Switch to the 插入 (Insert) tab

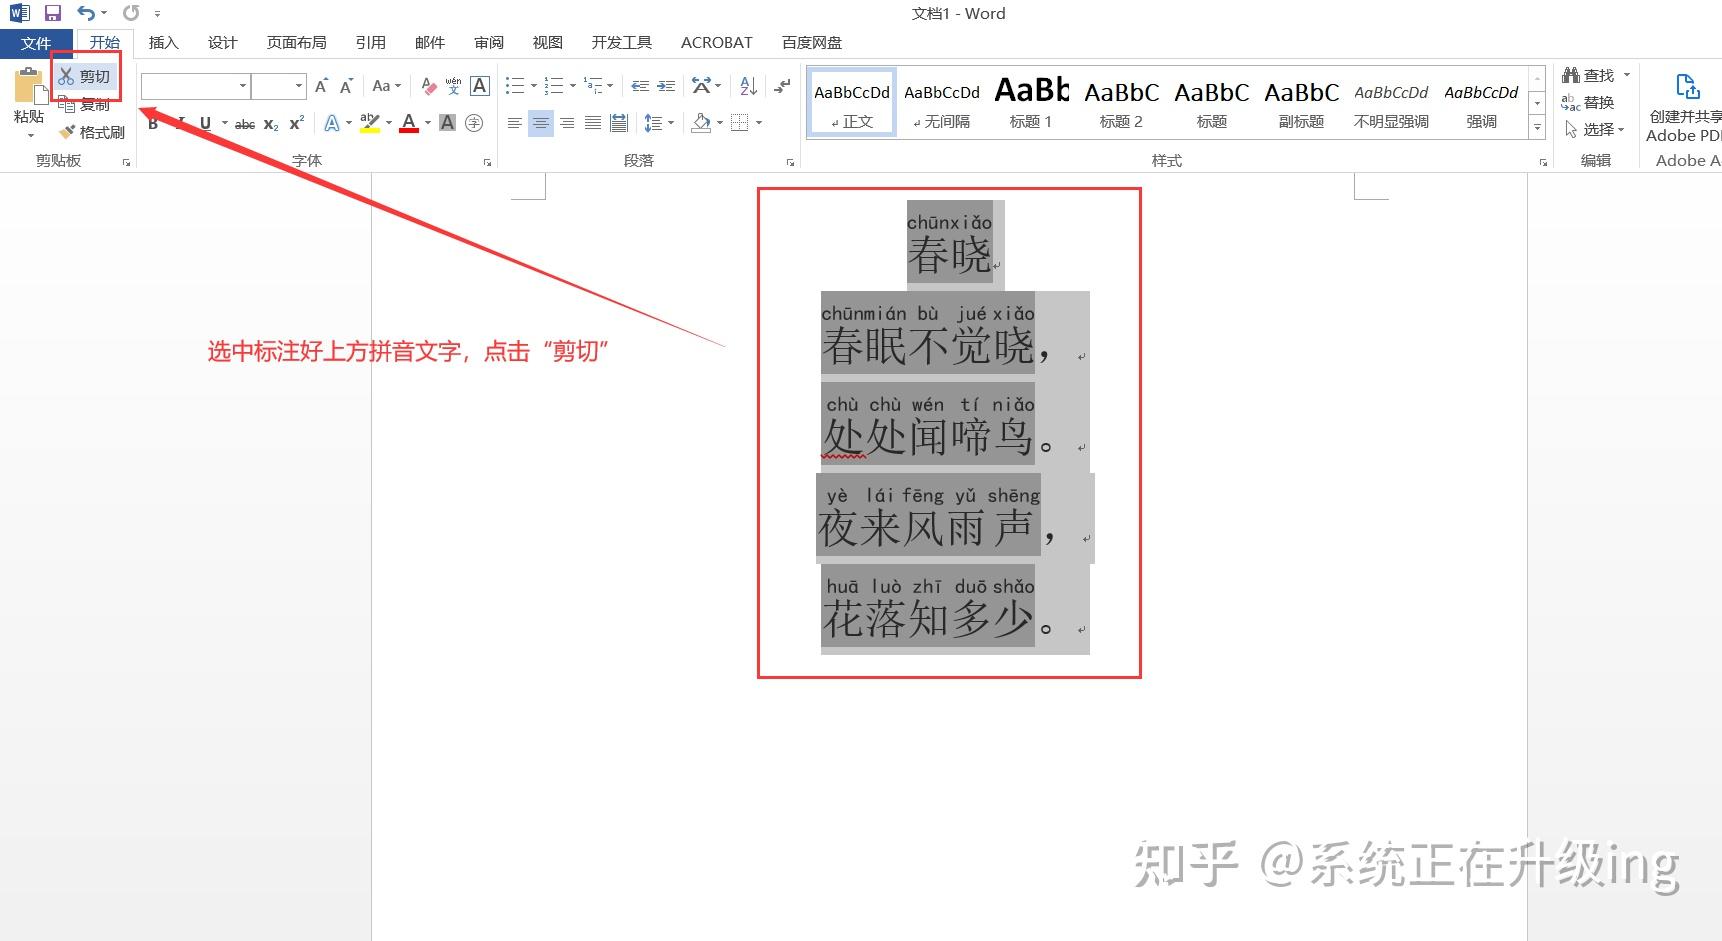point(163,42)
